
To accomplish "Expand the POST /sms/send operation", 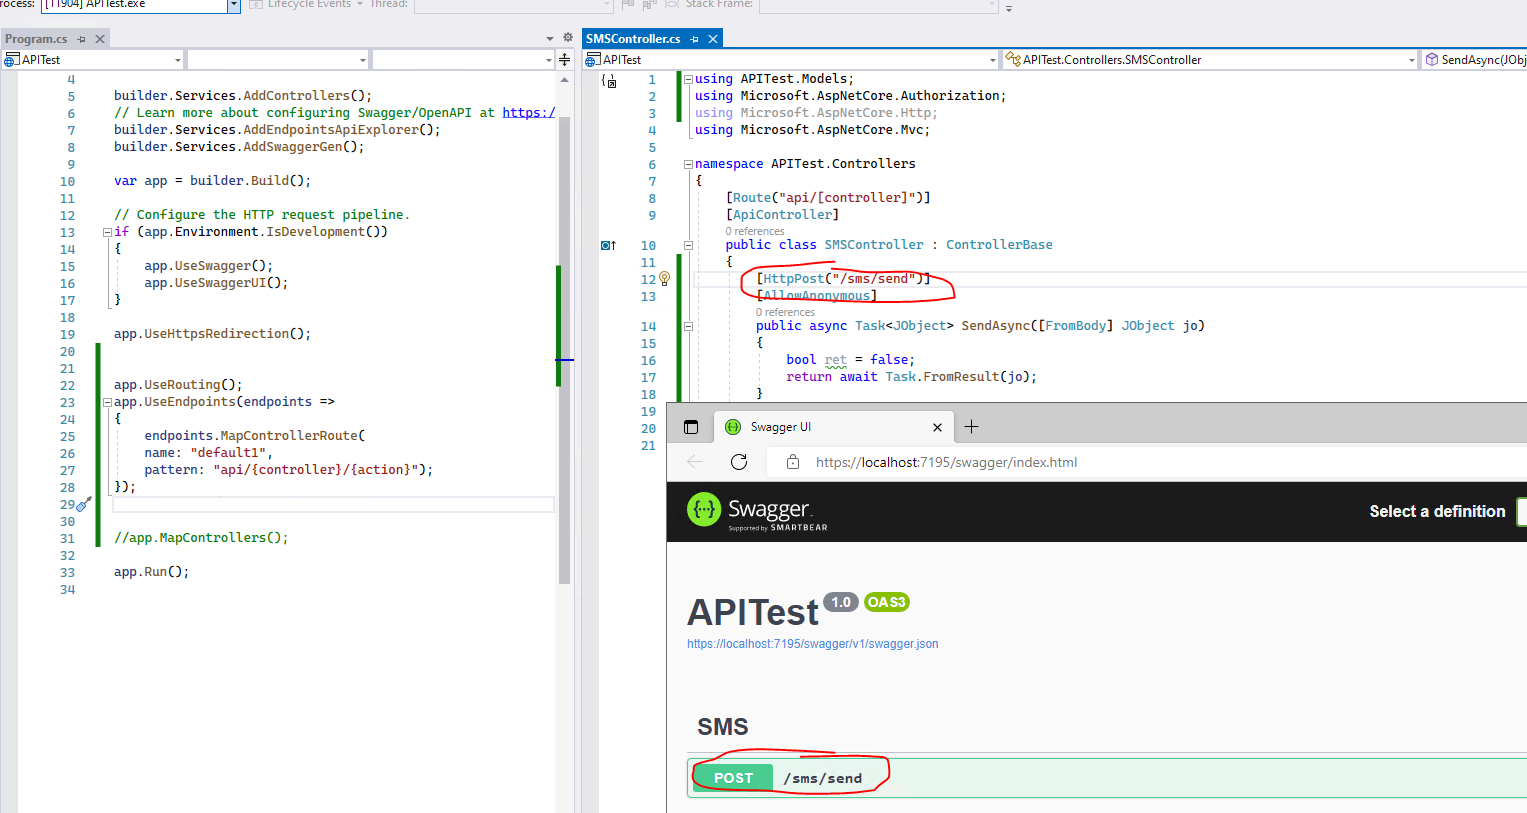I will (x=1107, y=777).
